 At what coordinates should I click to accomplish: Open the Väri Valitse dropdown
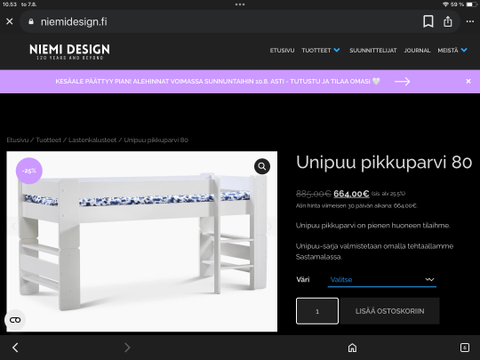point(382,279)
